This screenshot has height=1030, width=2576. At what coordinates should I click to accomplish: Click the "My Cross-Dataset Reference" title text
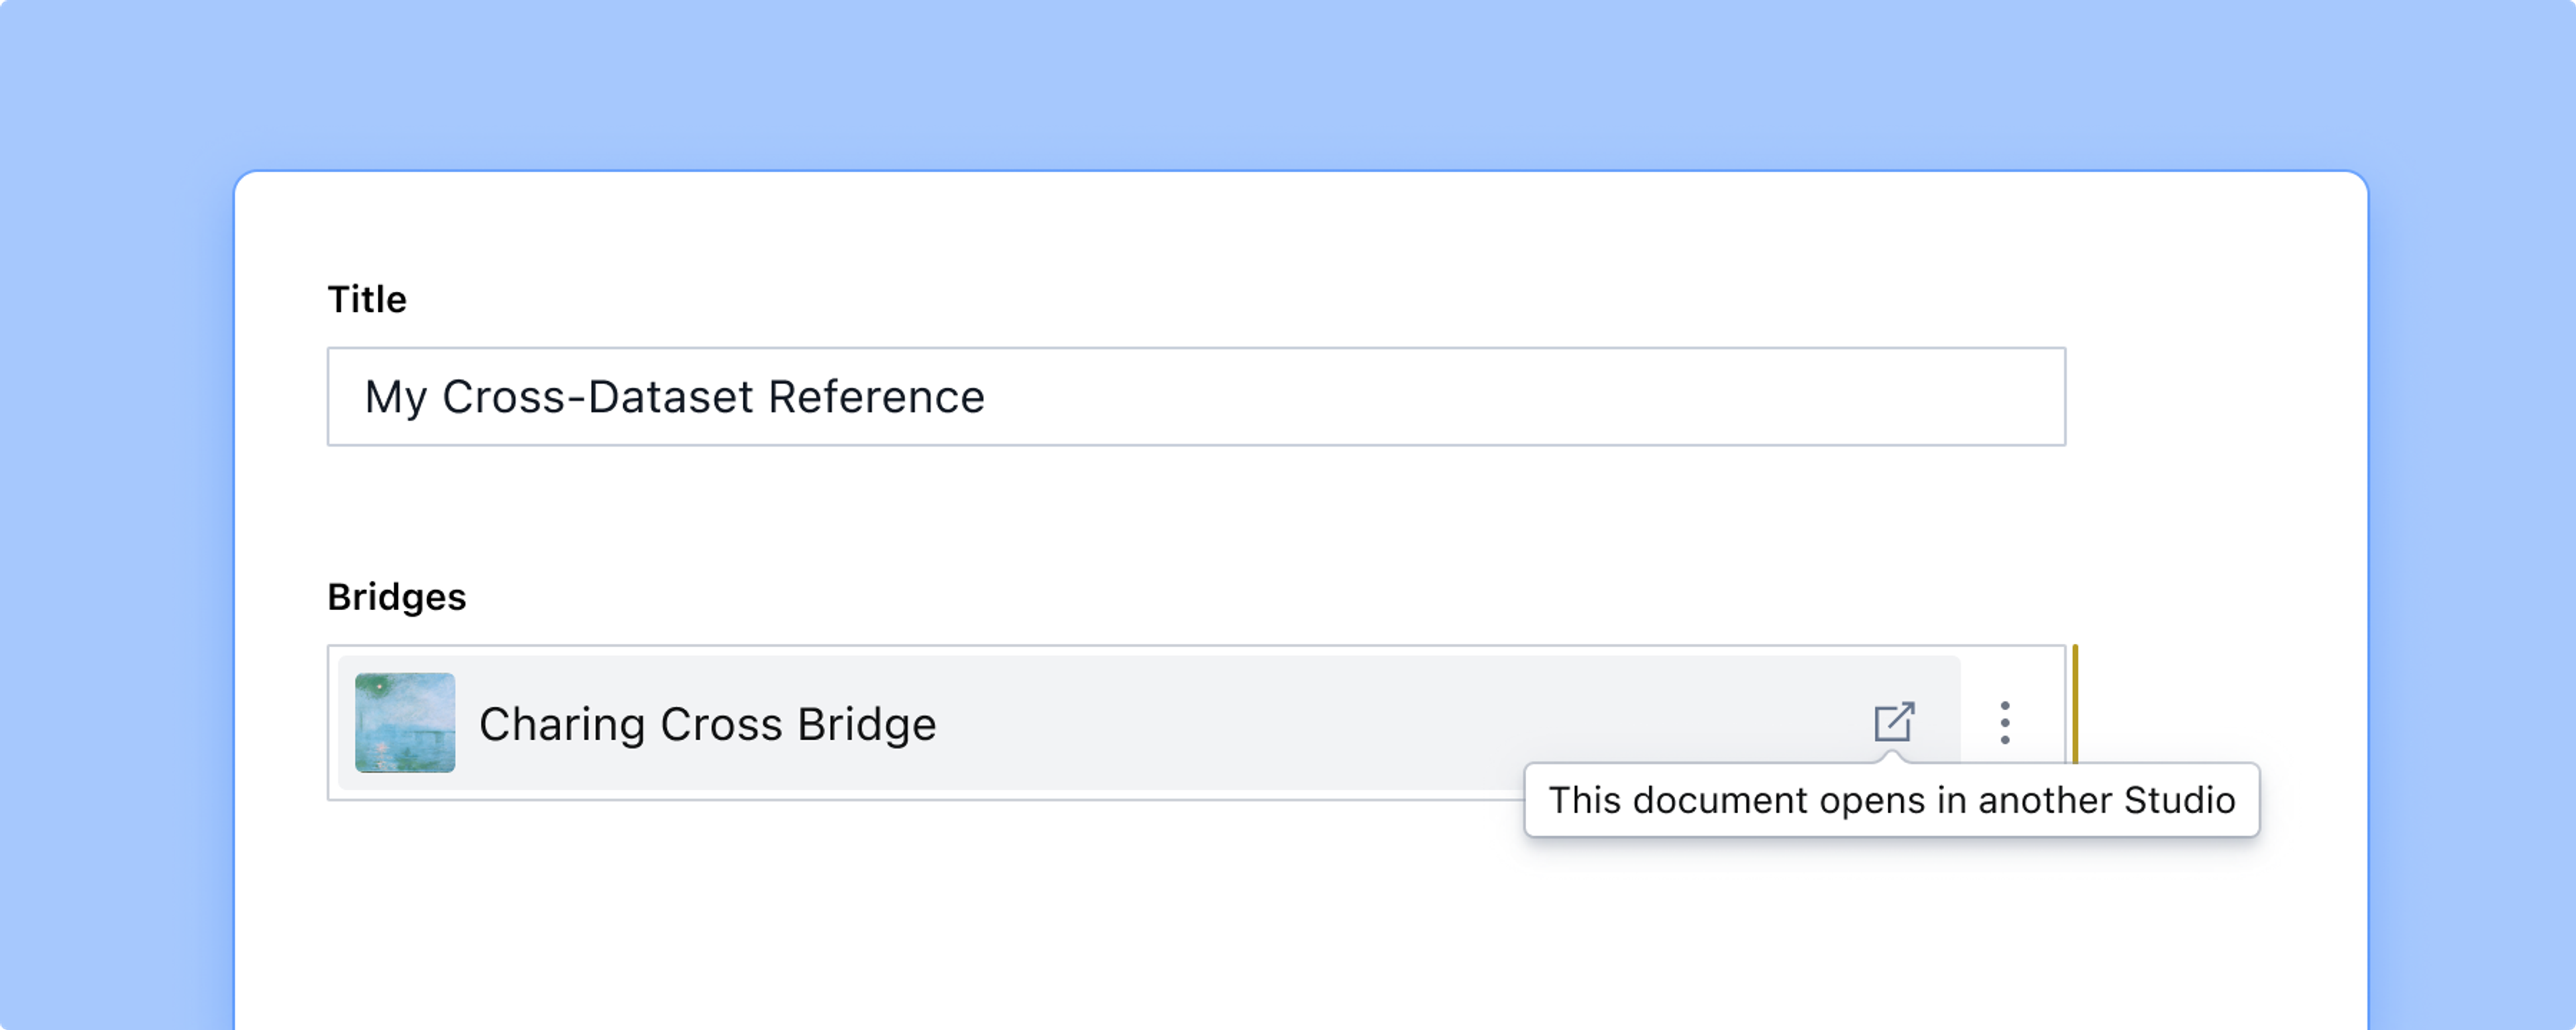click(674, 397)
